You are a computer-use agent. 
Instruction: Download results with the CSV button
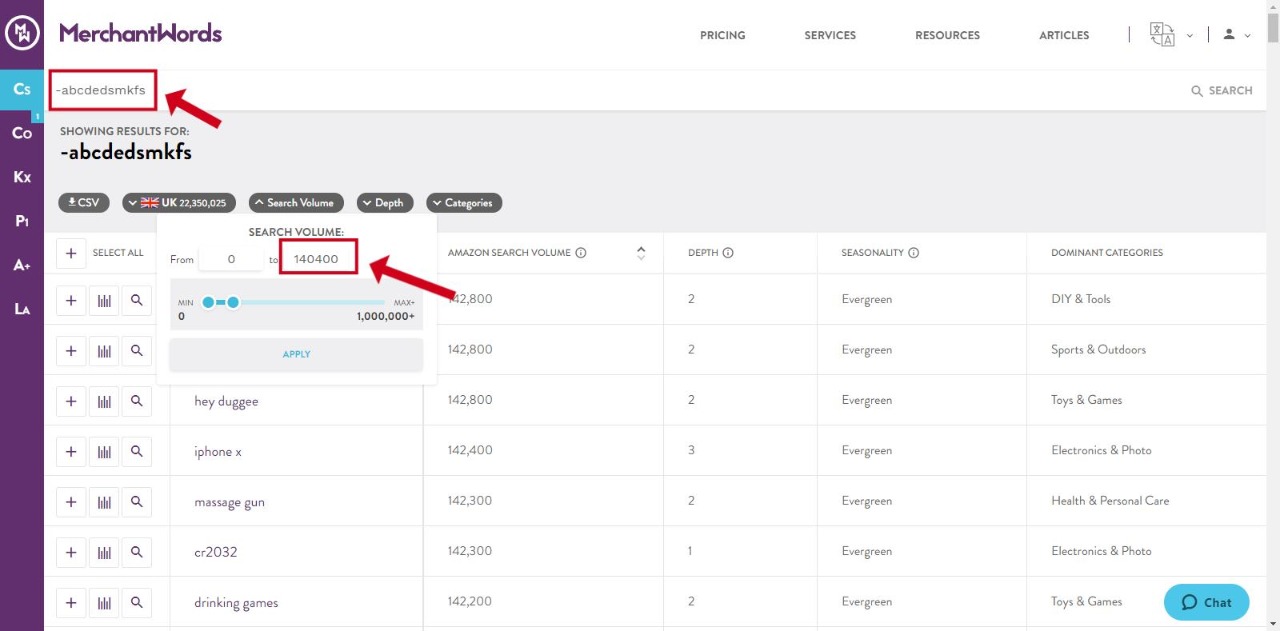point(84,203)
